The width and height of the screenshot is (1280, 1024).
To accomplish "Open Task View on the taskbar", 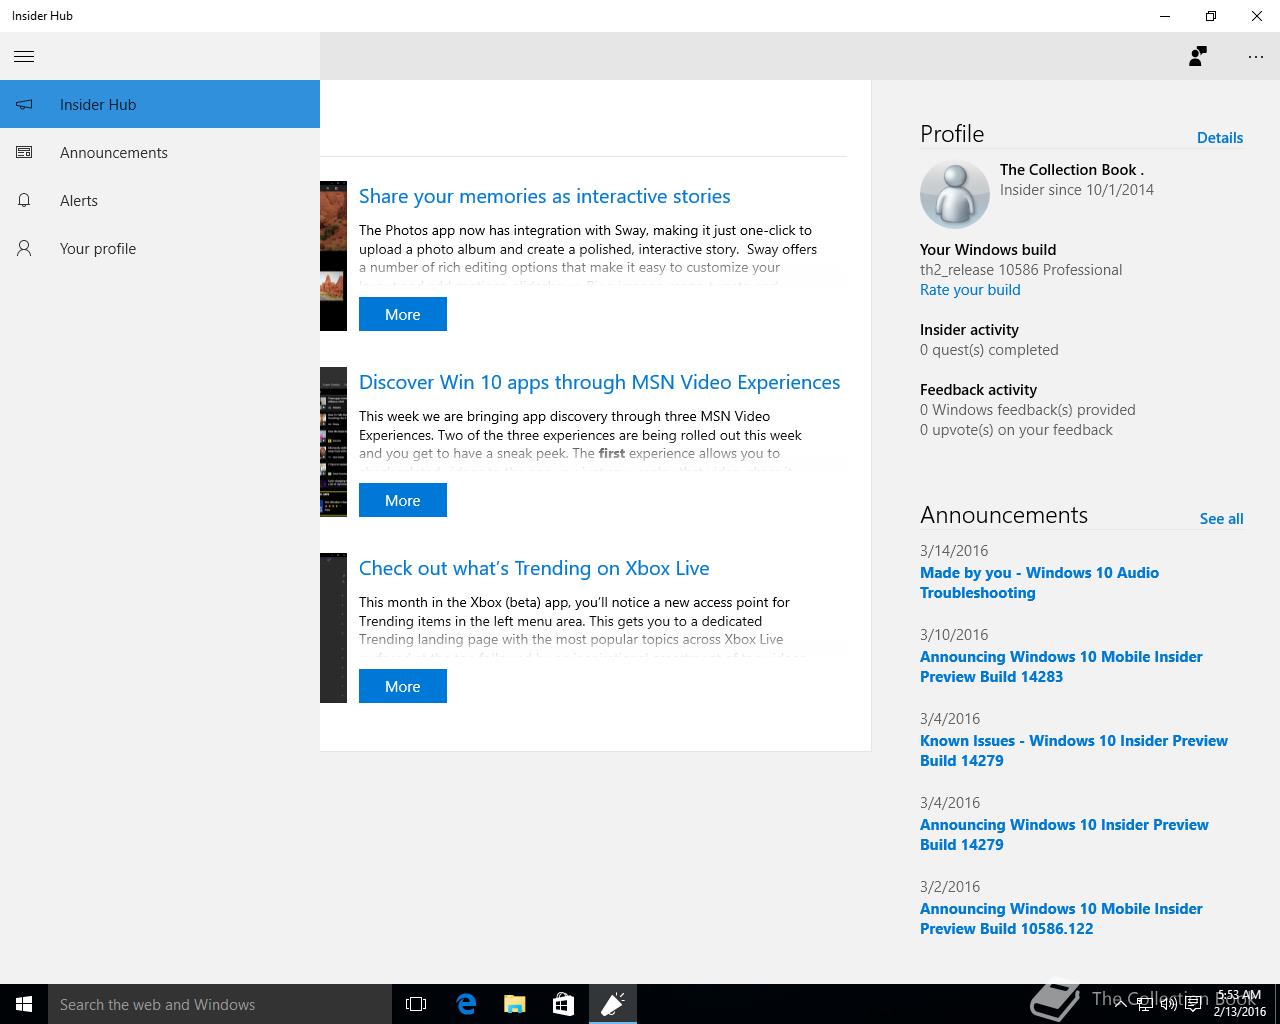I will pyautogui.click(x=416, y=1004).
